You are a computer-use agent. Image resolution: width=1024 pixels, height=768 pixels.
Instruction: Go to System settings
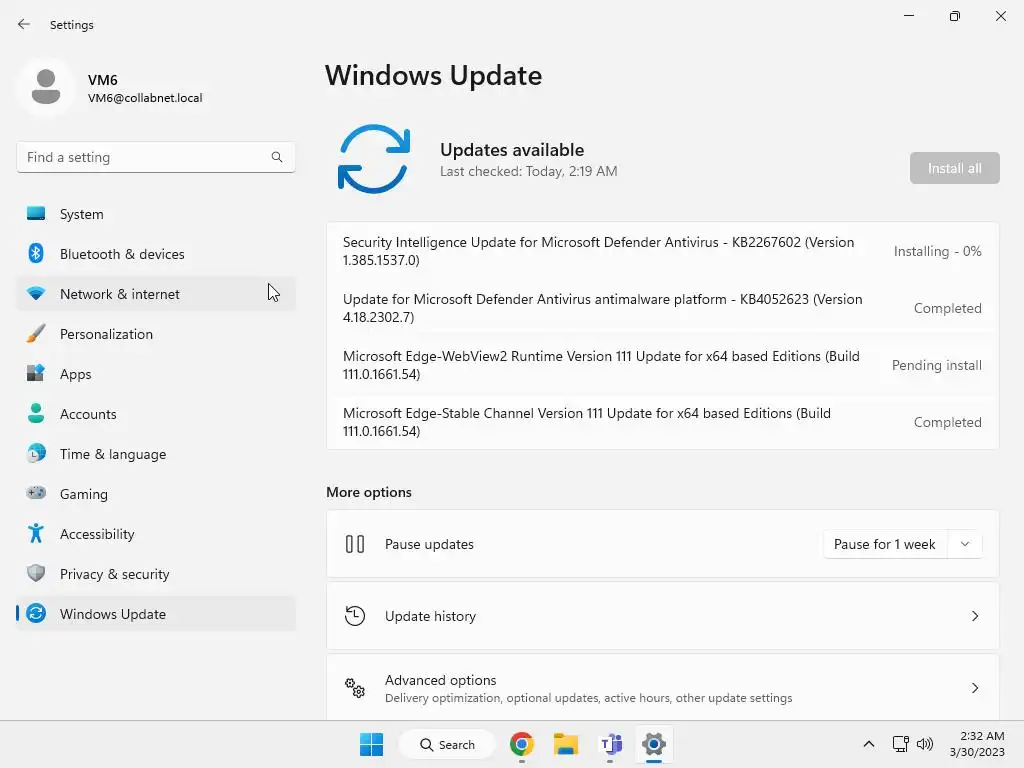coord(156,214)
